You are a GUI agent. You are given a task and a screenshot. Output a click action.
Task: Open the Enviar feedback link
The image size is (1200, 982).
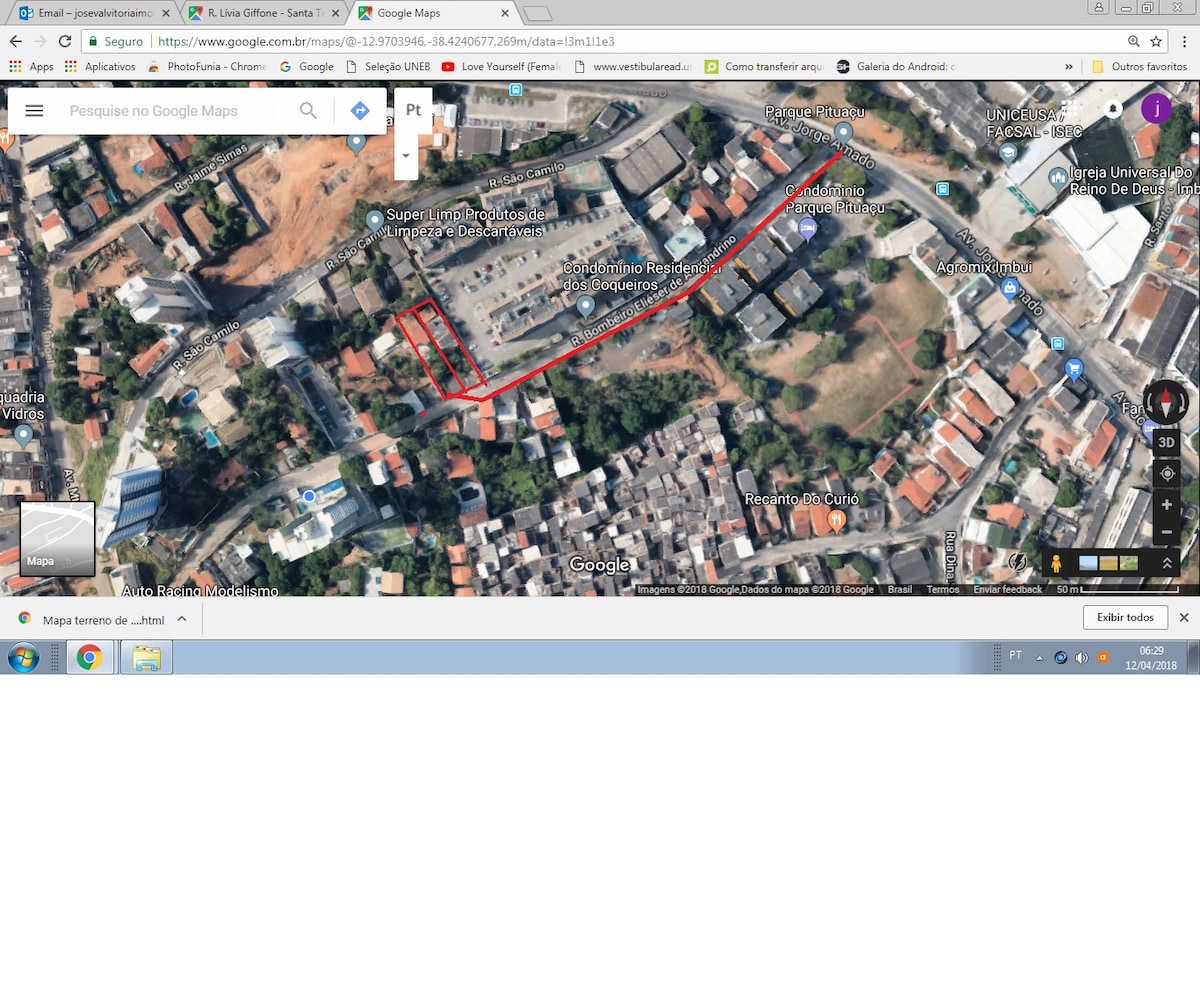pyautogui.click(x=1007, y=590)
